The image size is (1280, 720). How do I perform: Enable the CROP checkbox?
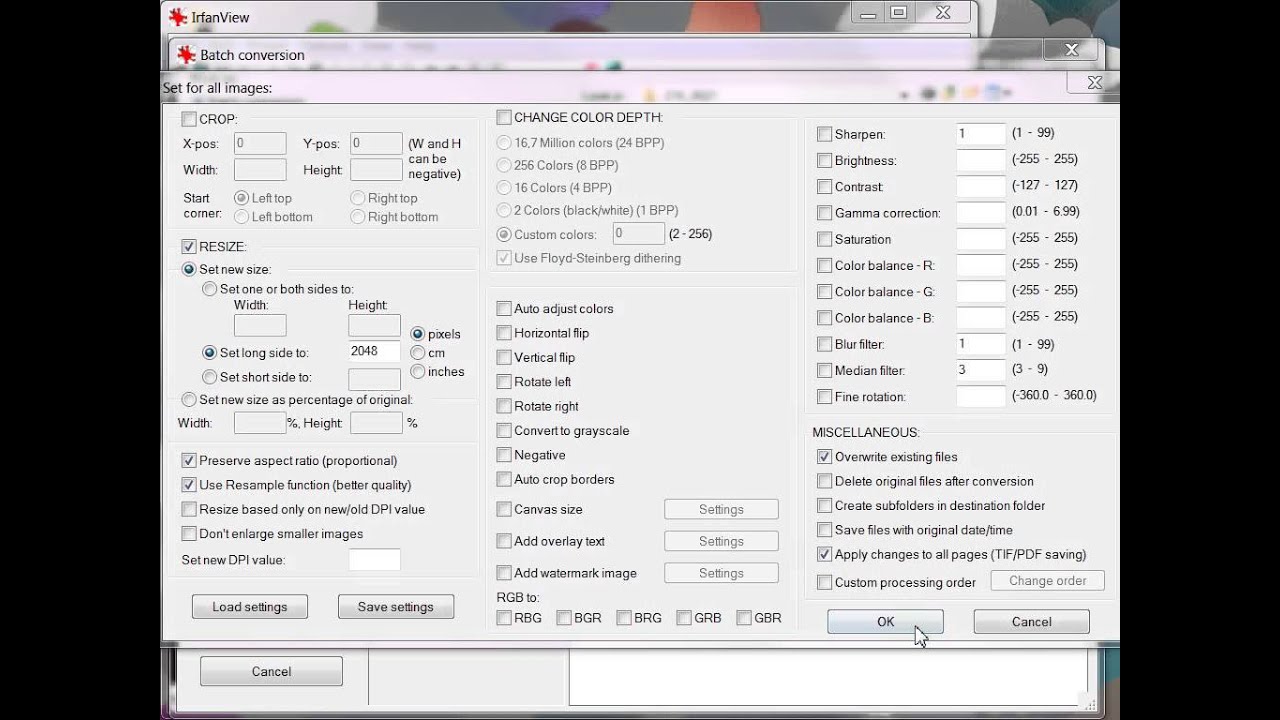coord(189,119)
